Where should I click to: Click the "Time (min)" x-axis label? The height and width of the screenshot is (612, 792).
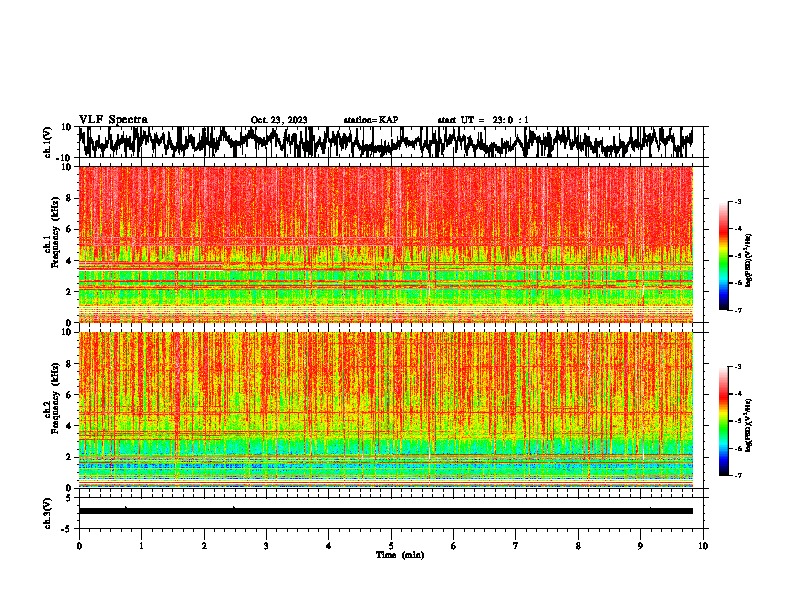click(400, 555)
